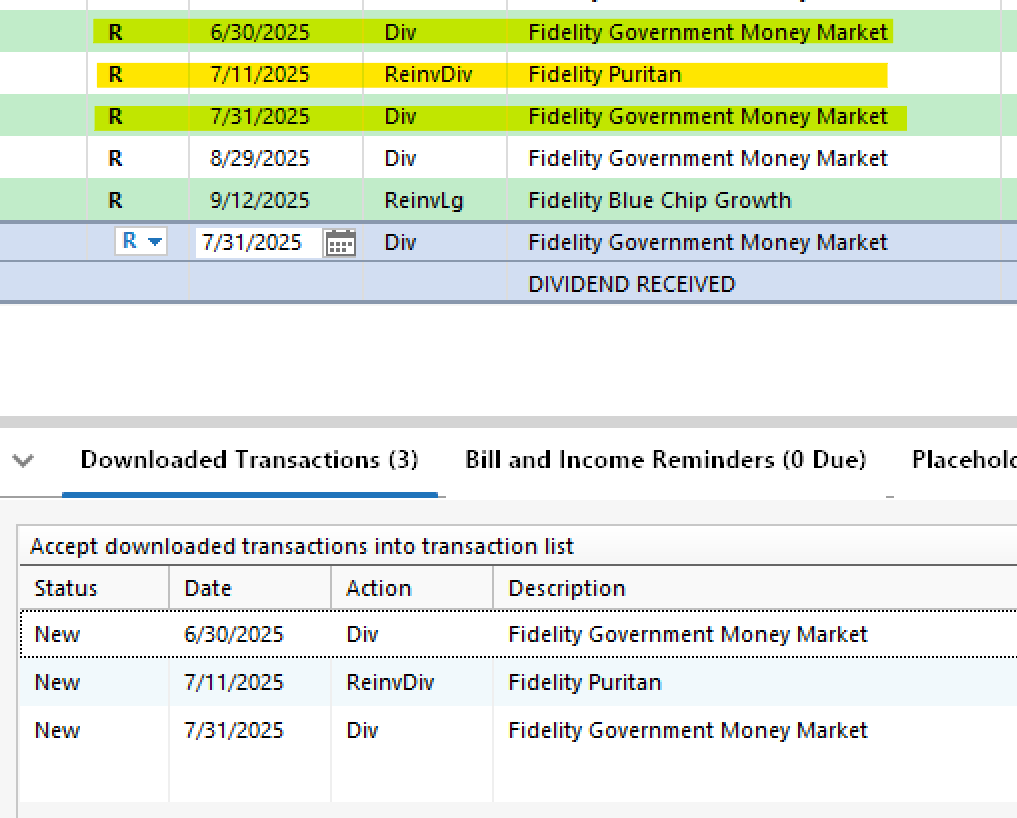
Task: Edit the 7/31/2025 date input field
Action: (x=258, y=243)
